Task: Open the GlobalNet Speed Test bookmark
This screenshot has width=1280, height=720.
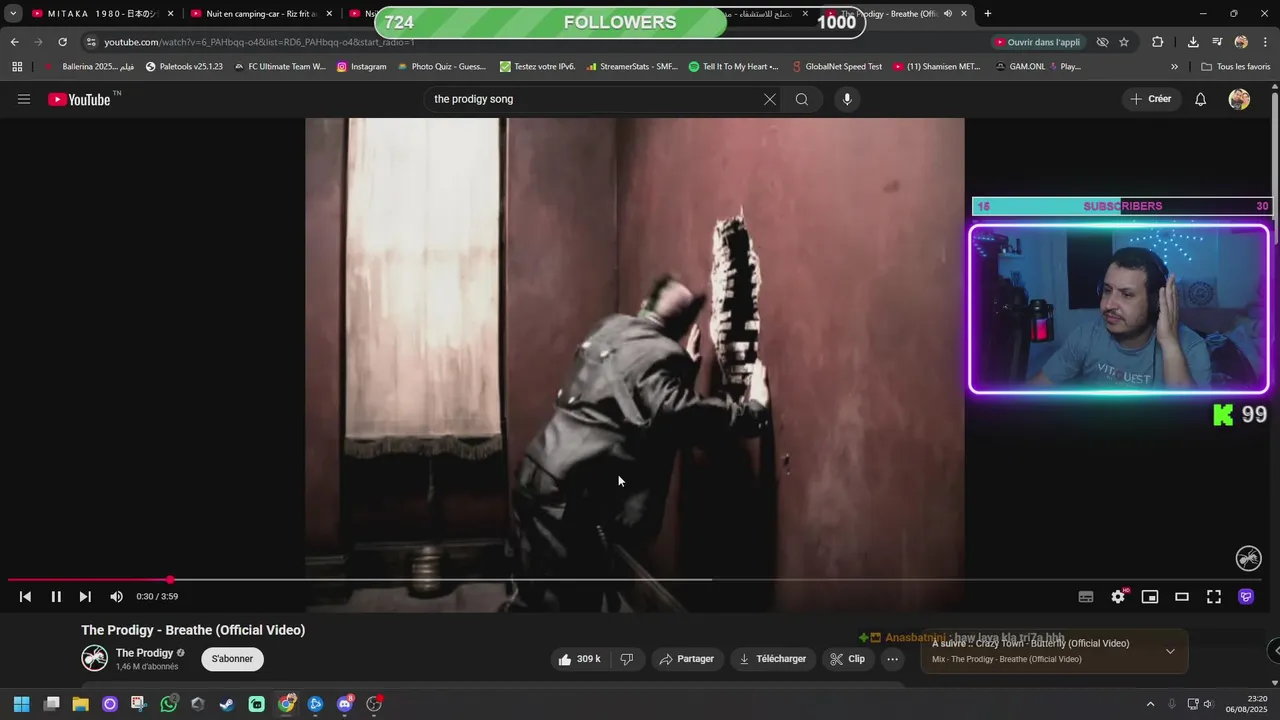Action: [836, 67]
